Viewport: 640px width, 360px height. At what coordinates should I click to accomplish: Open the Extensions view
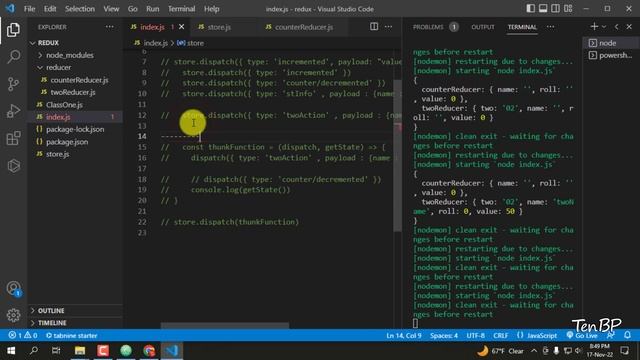(x=13, y=138)
